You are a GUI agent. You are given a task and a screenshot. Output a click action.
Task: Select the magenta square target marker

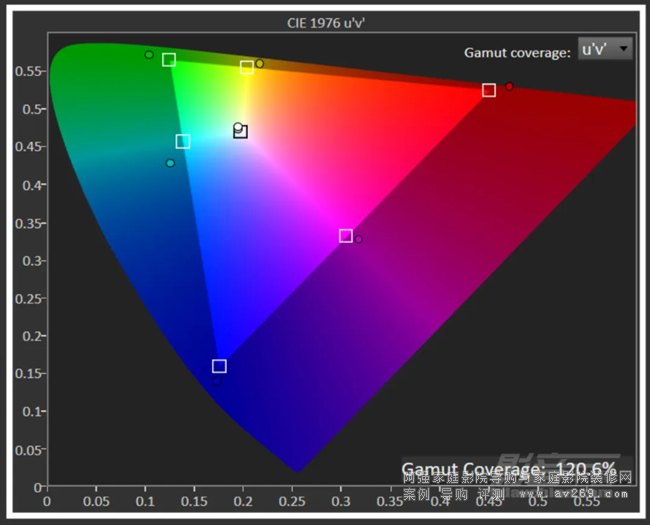(346, 236)
